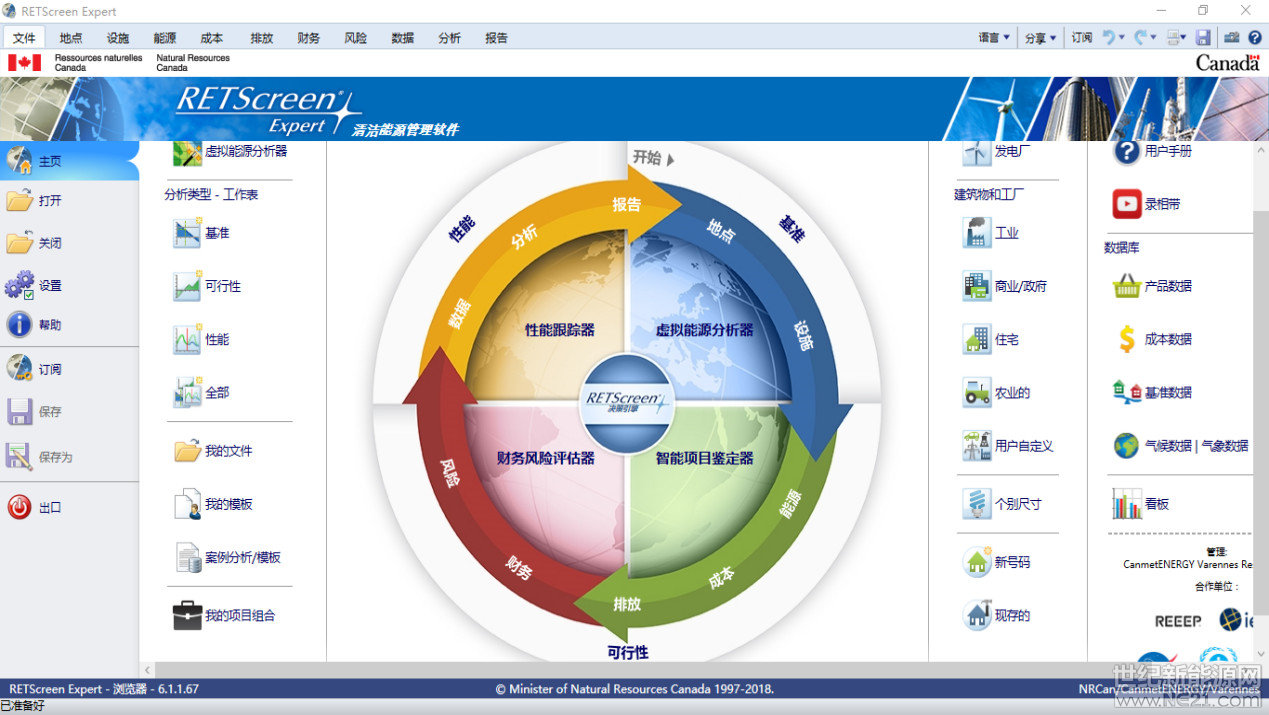Open the 成本 tab in the menu bar
Screen dimensions: 1269x715
click(x=212, y=38)
